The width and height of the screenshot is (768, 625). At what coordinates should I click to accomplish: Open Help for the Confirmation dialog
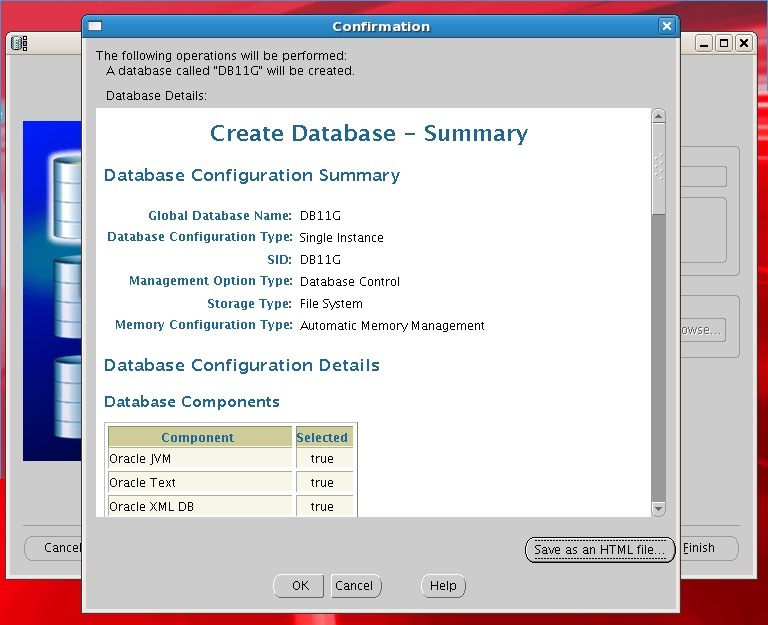pyautogui.click(x=443, y=586)
